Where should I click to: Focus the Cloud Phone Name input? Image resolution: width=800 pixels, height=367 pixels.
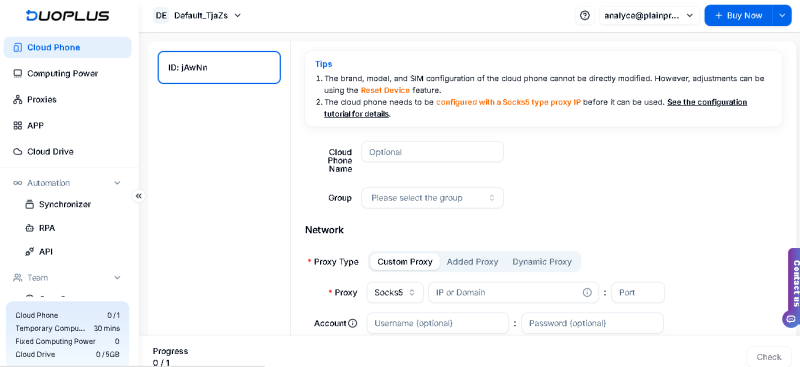coord(432,152)
